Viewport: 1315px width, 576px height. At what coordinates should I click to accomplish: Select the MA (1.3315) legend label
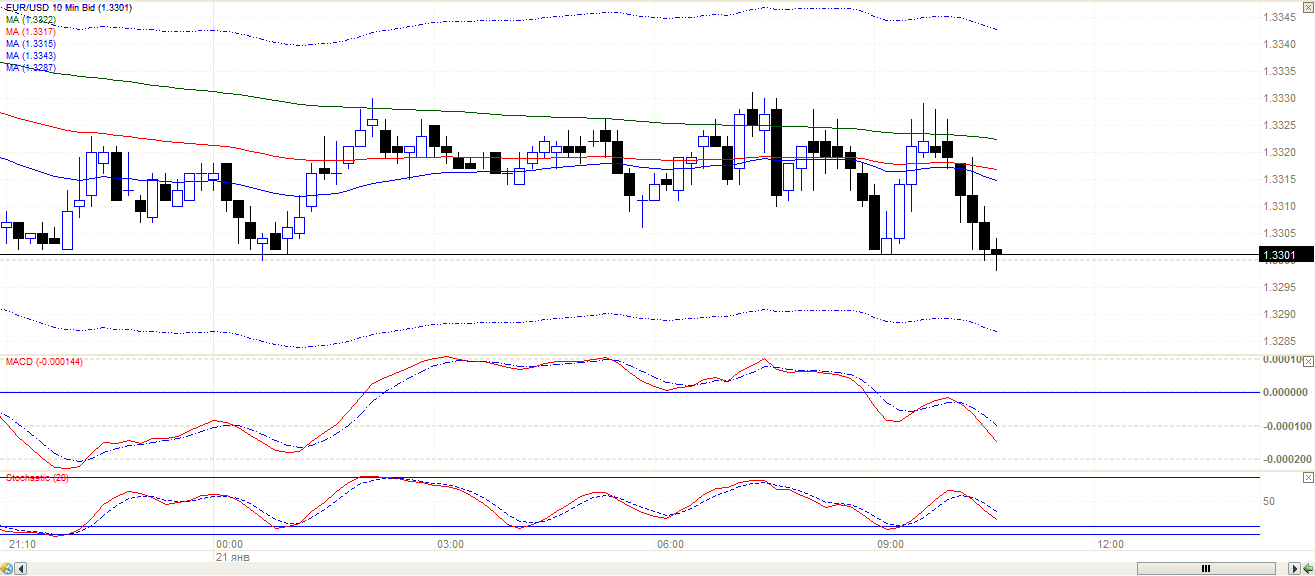[x=30, y=44]
